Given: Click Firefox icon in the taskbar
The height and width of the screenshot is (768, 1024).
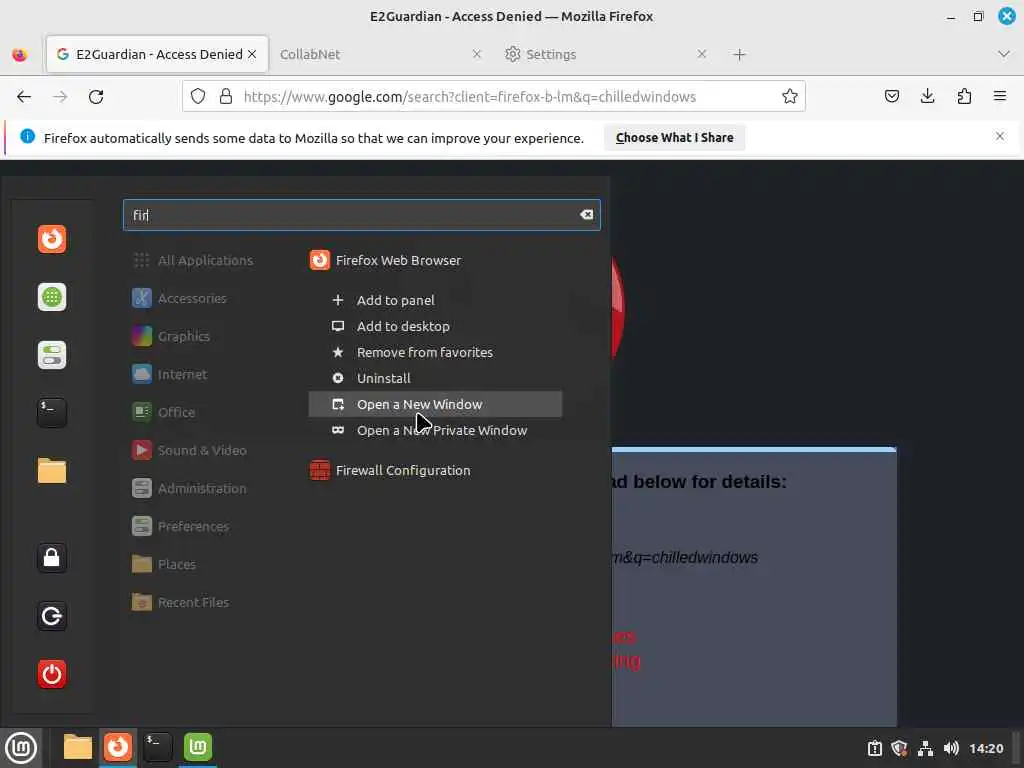Looking at the screenshot, I should (x=118, y=747).
